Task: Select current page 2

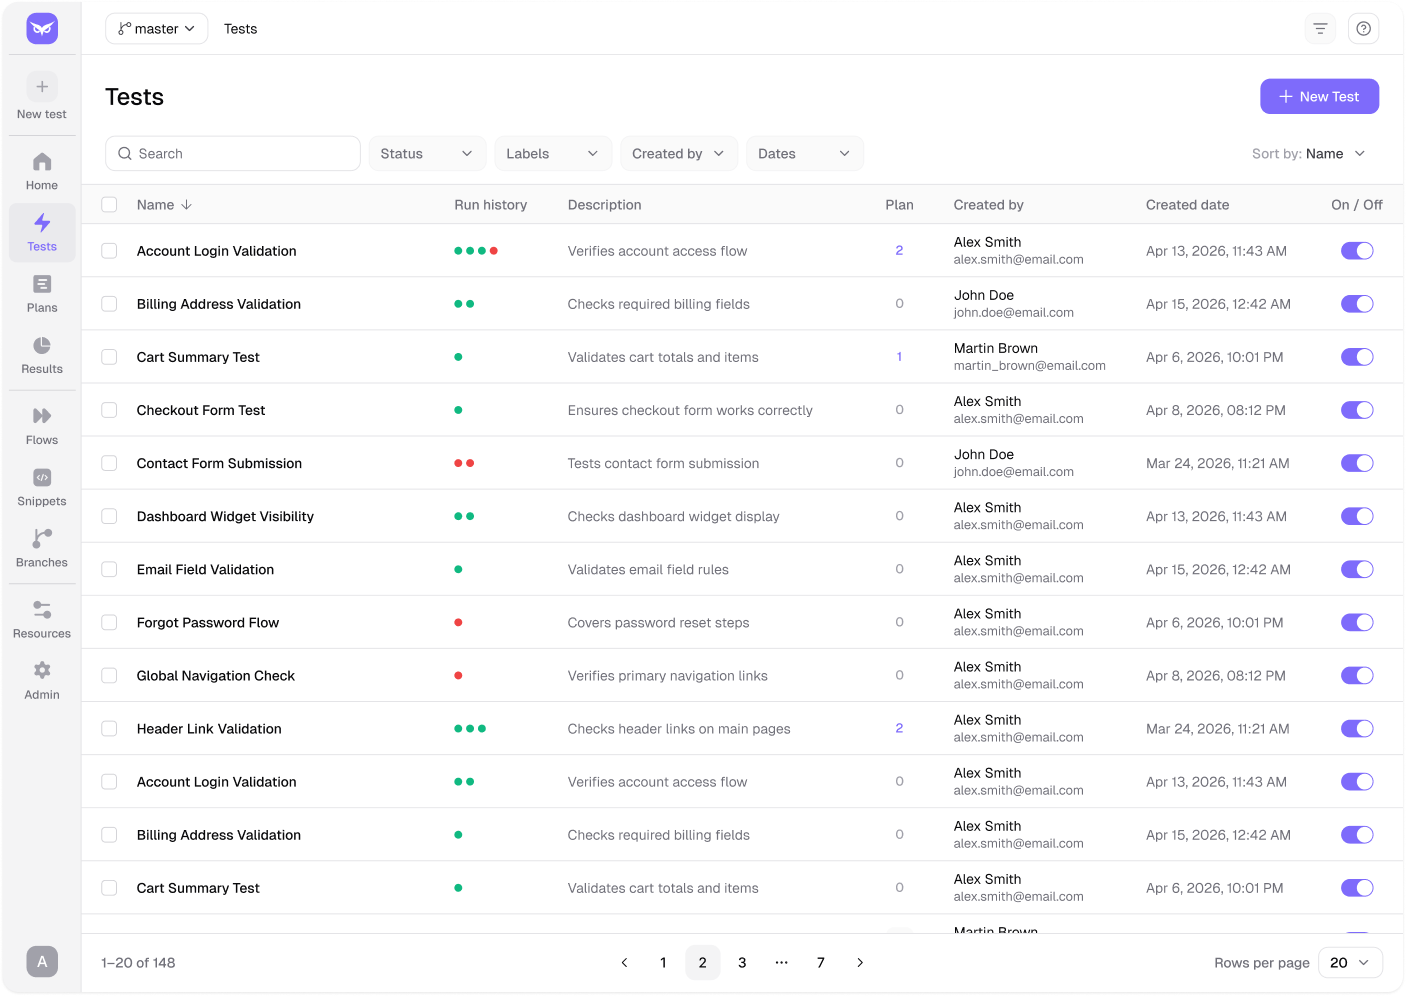Action: [703, 963]
